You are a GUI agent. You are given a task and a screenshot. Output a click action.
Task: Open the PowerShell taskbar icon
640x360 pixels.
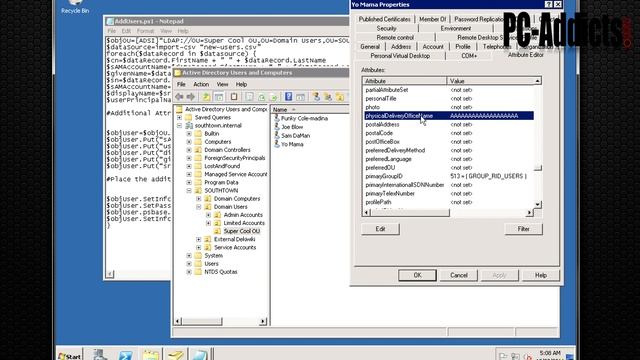point(125,355)
